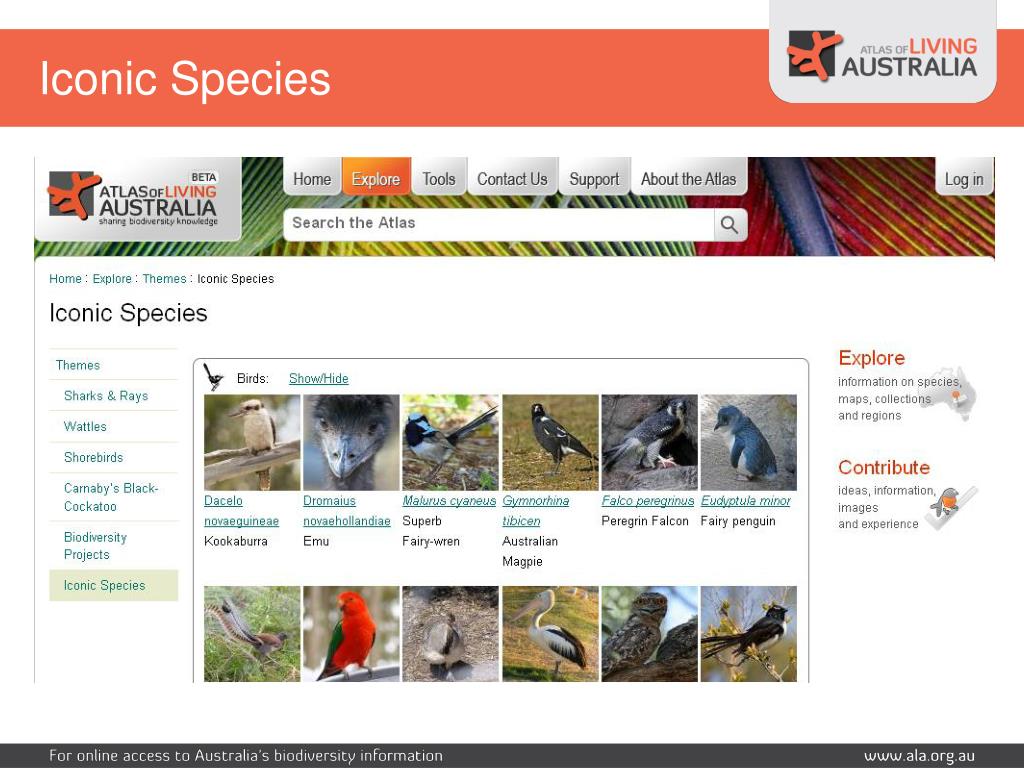1024x768 pixels.
Task: Open the Support tab
Action: point(594,178)
